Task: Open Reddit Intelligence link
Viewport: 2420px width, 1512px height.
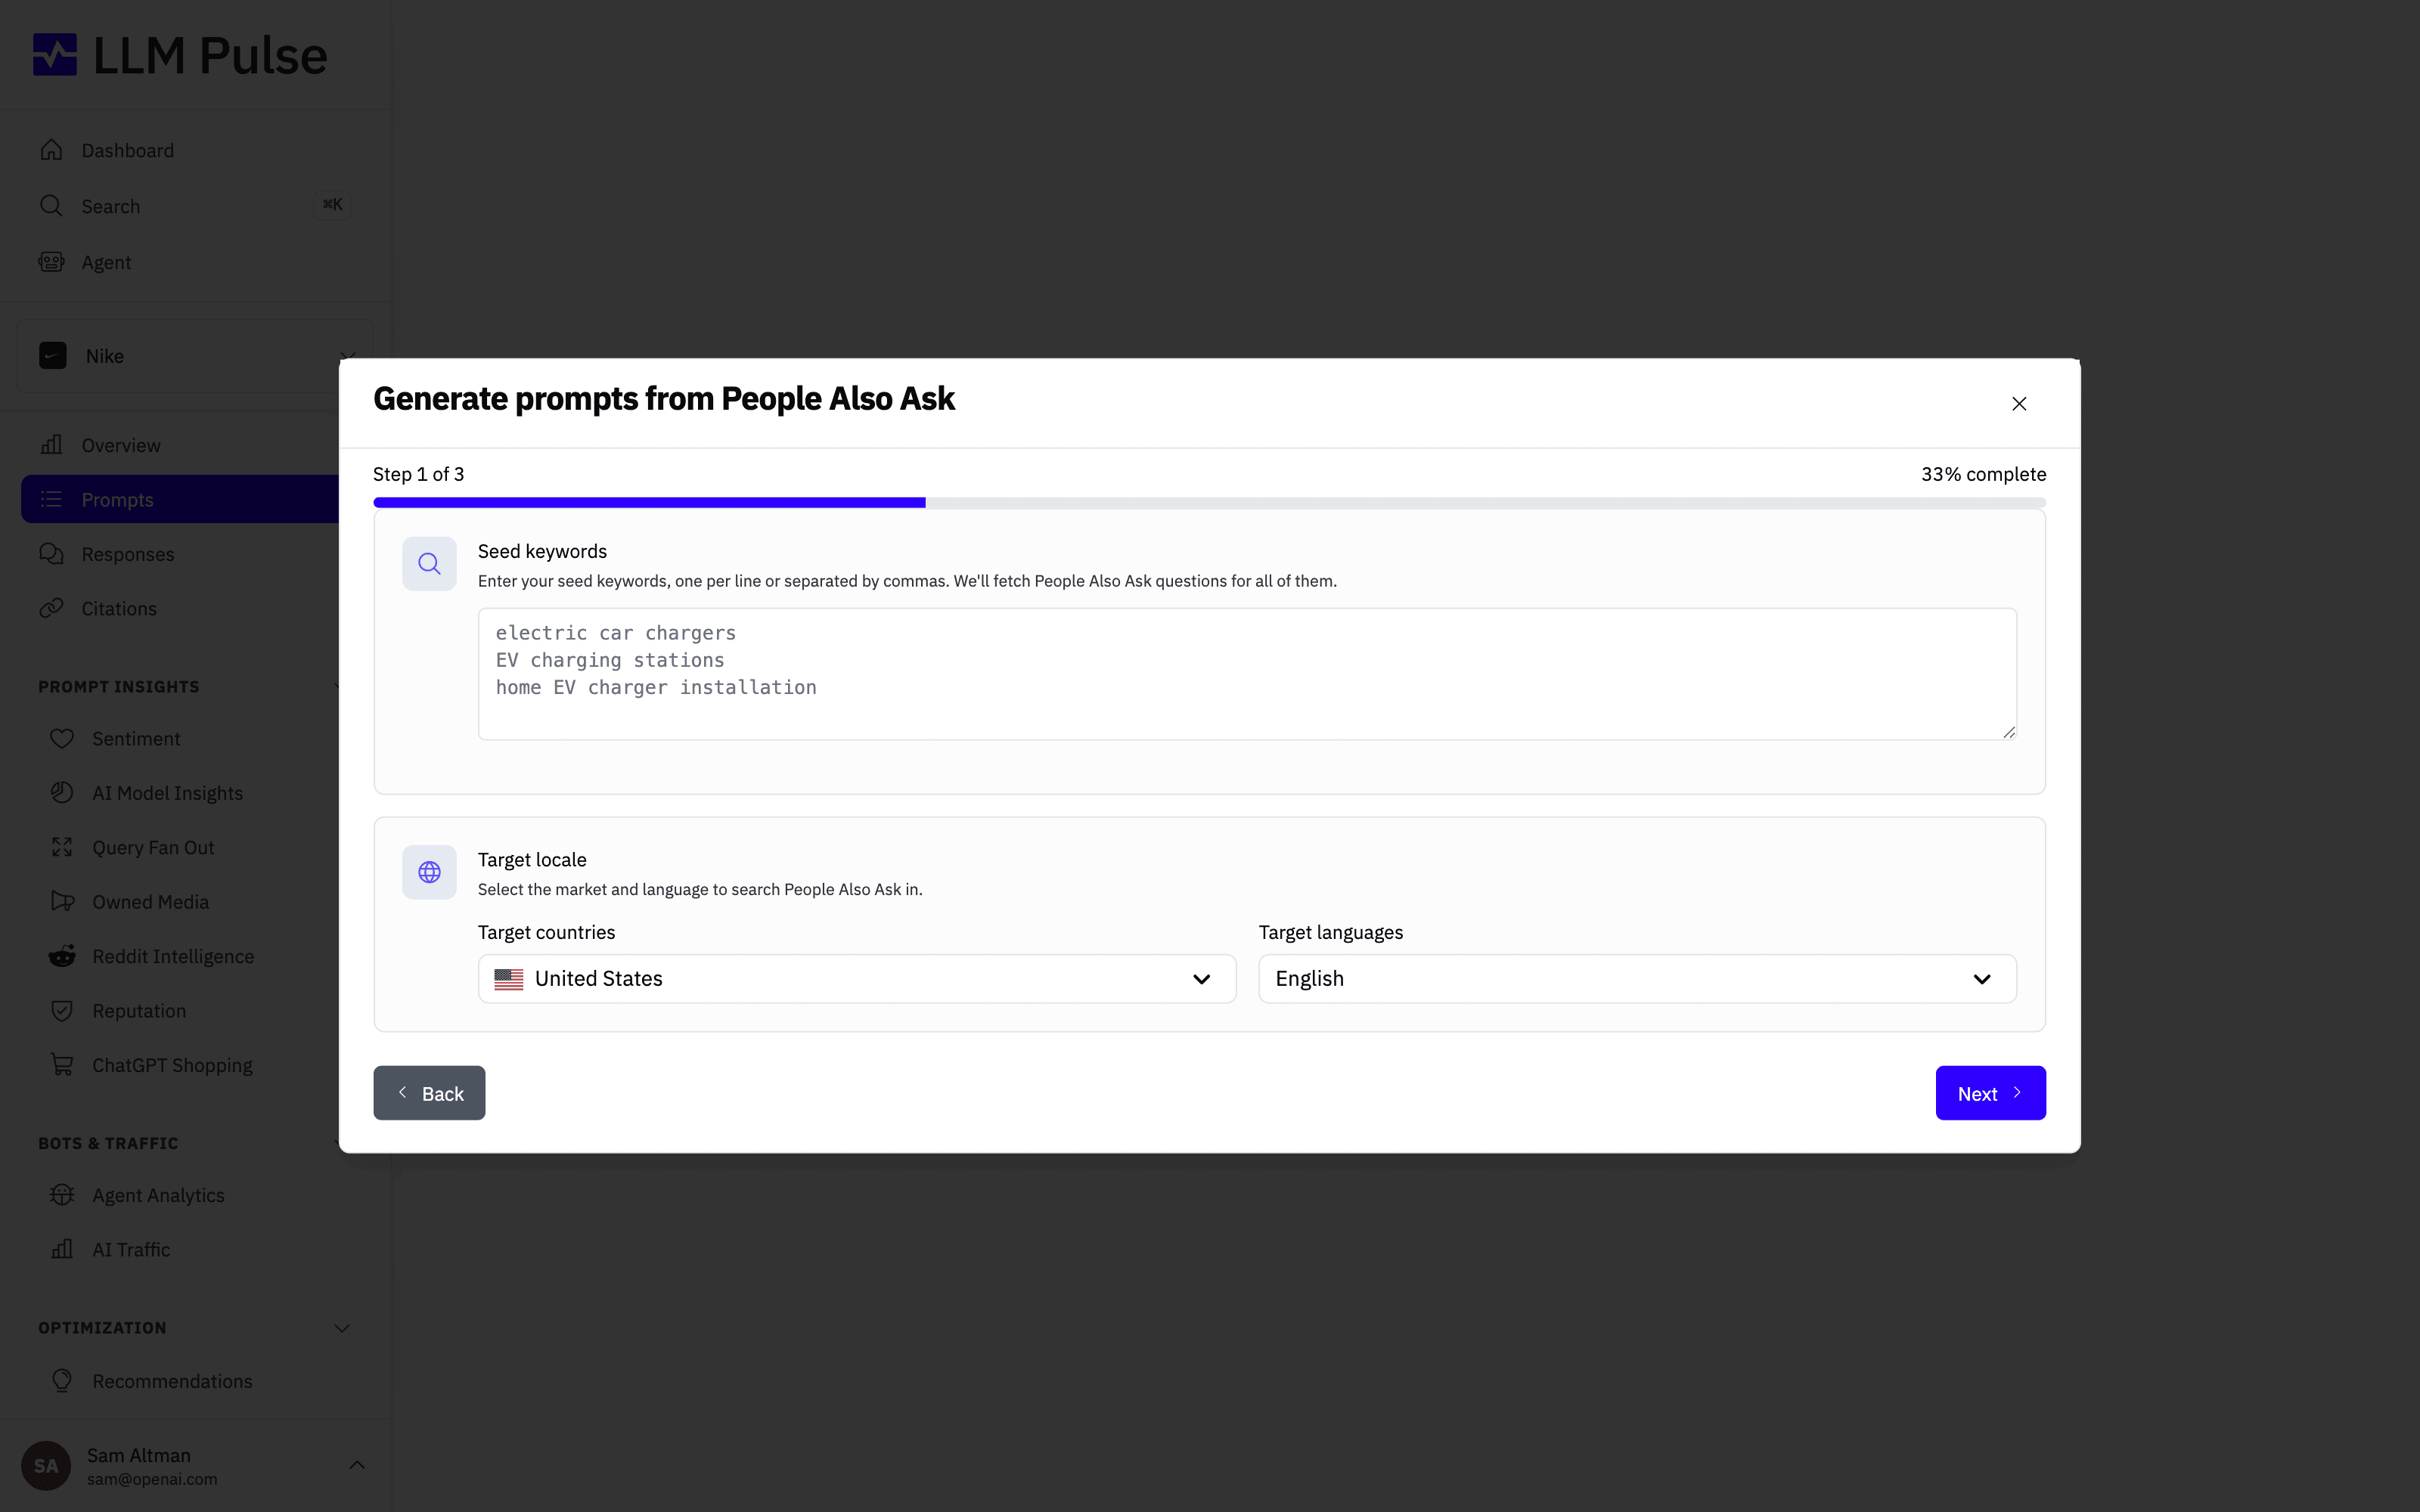Action: [173, 956]
